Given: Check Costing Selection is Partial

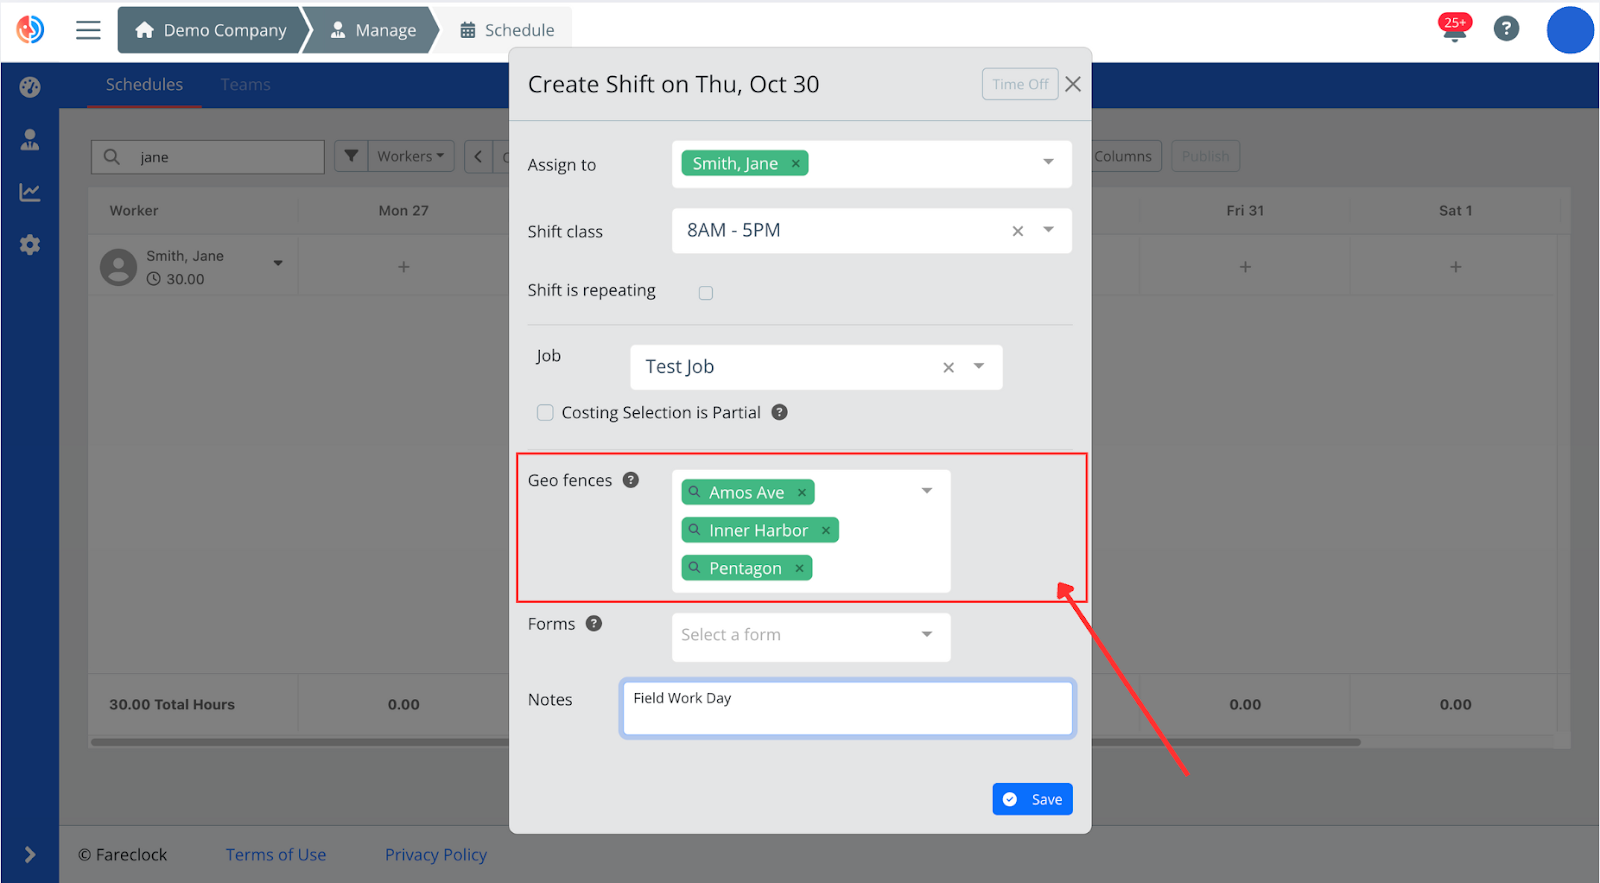Looking at the screenshot, I should [x=545, y=413].
